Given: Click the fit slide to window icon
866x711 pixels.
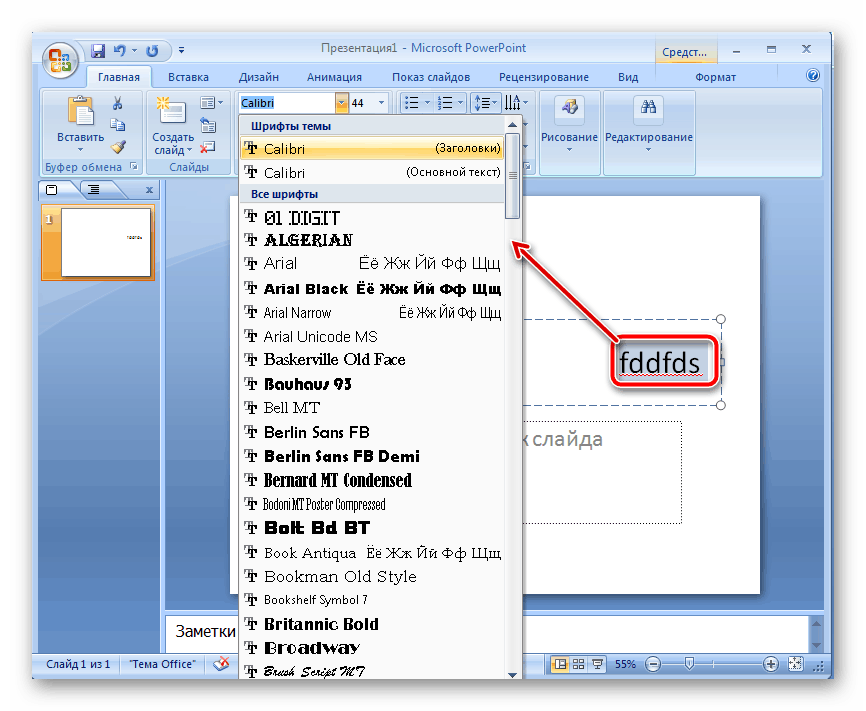Looking at the screenshot, I should [x=795, y=664].
